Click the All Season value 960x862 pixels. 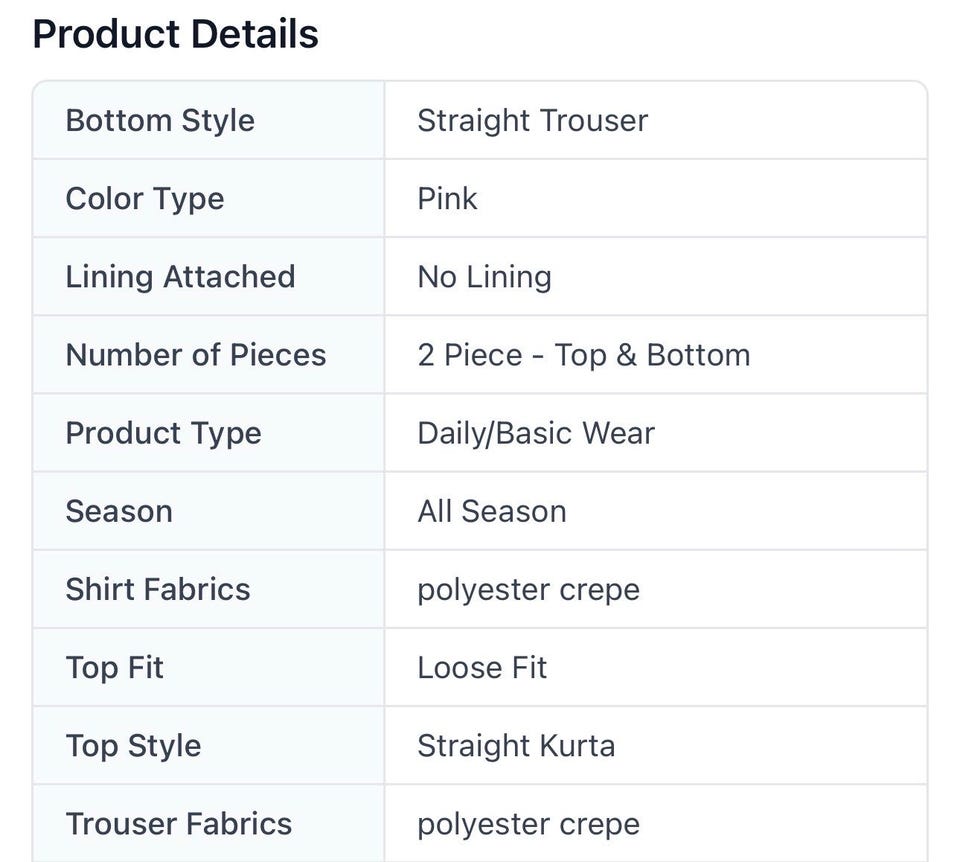[x=492, y=511]
